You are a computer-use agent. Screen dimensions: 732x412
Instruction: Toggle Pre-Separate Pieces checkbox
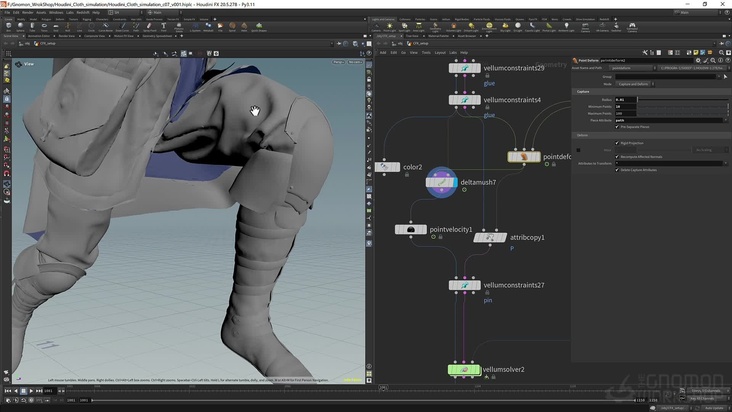pos(617,127)
